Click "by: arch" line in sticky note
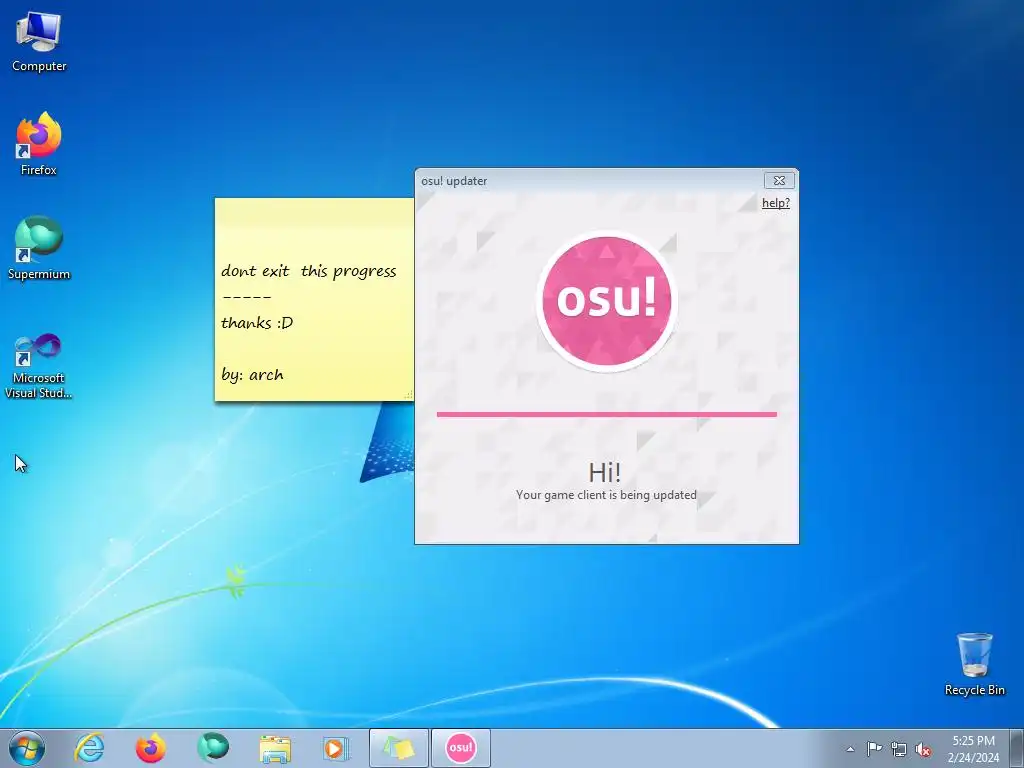 point(252,375)
